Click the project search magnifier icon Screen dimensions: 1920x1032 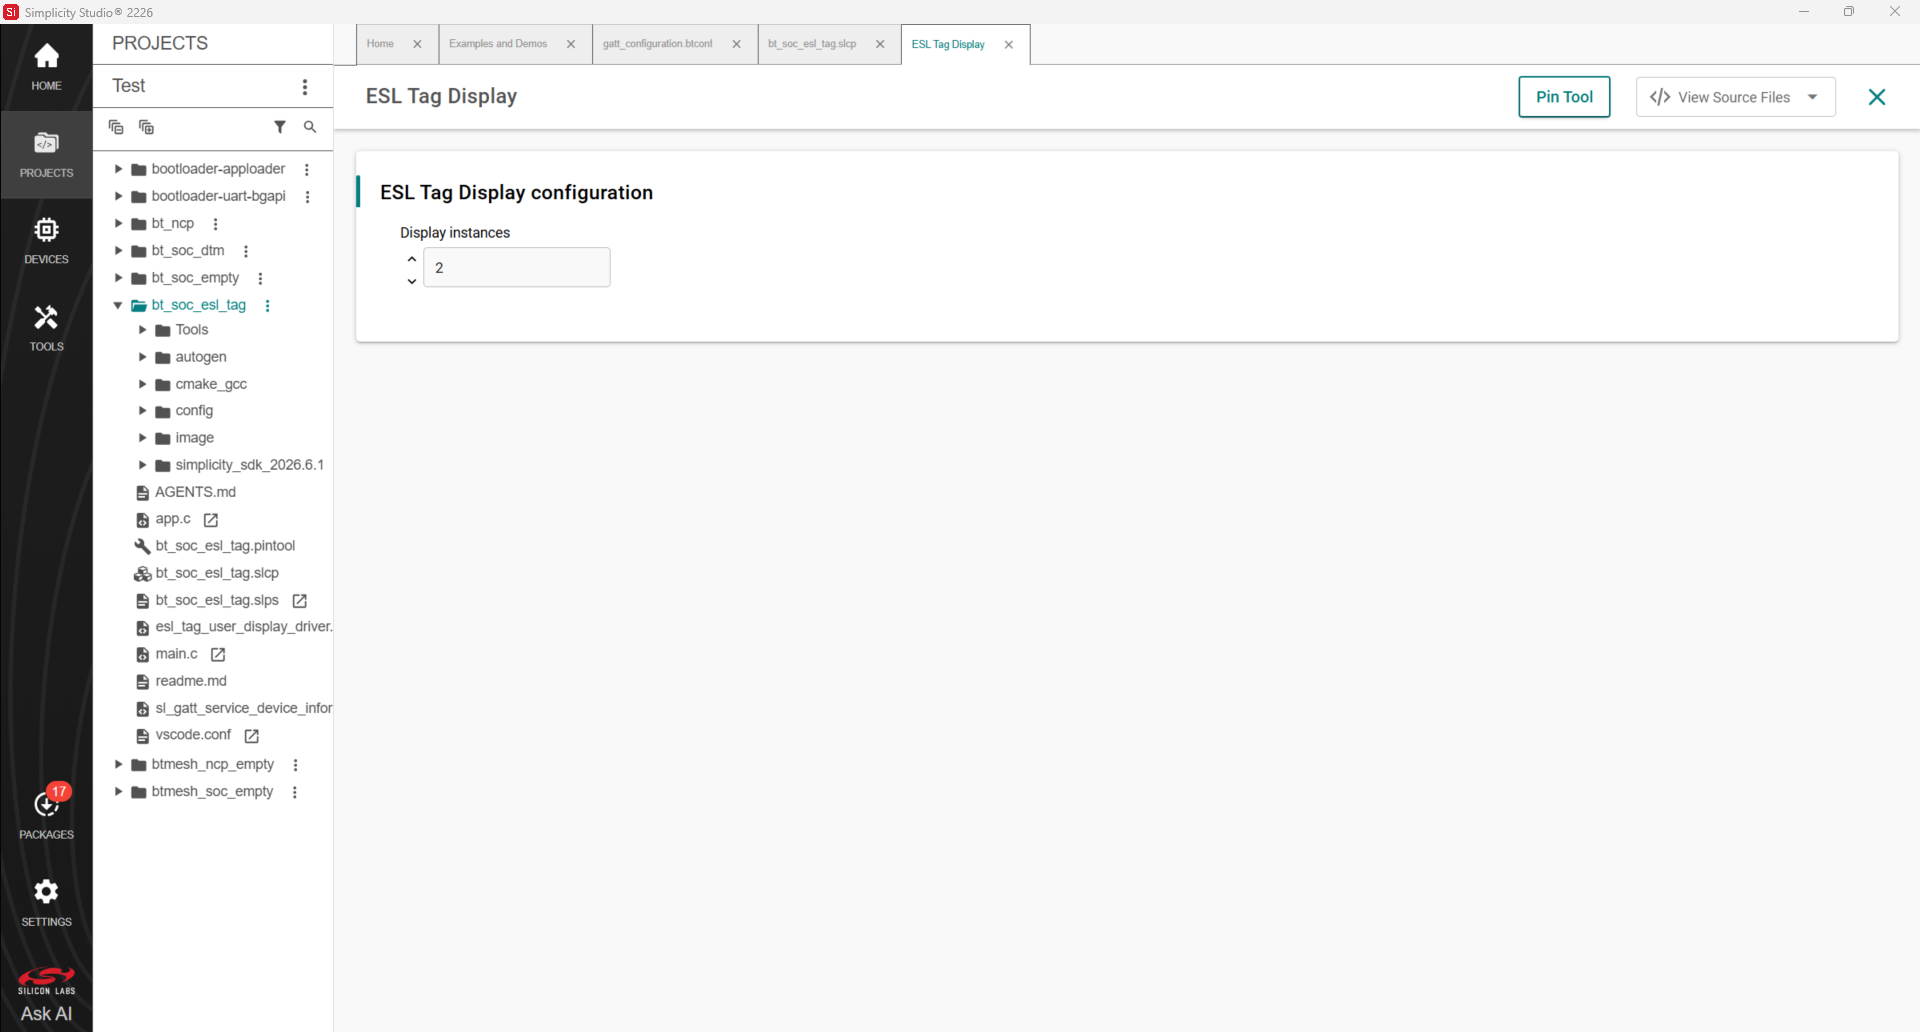tap(310, 127)
